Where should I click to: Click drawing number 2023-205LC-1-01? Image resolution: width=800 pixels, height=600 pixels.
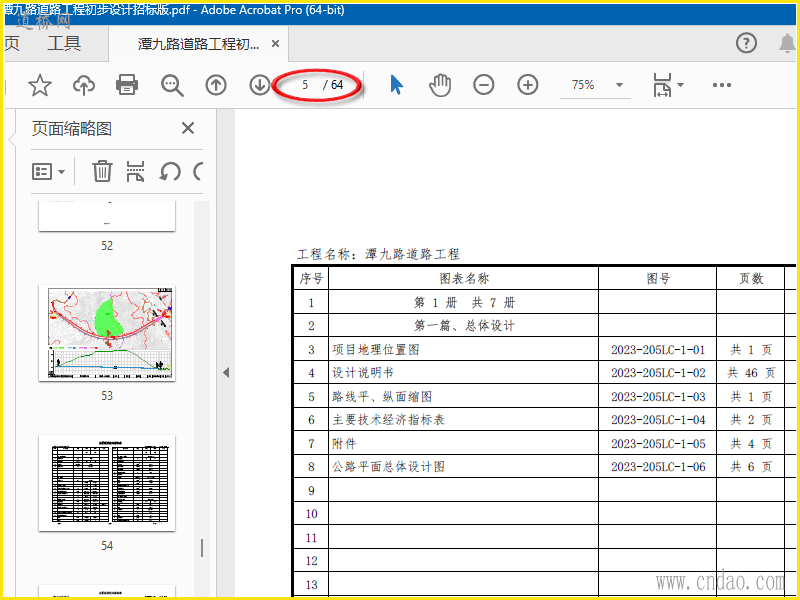point(658,350)
